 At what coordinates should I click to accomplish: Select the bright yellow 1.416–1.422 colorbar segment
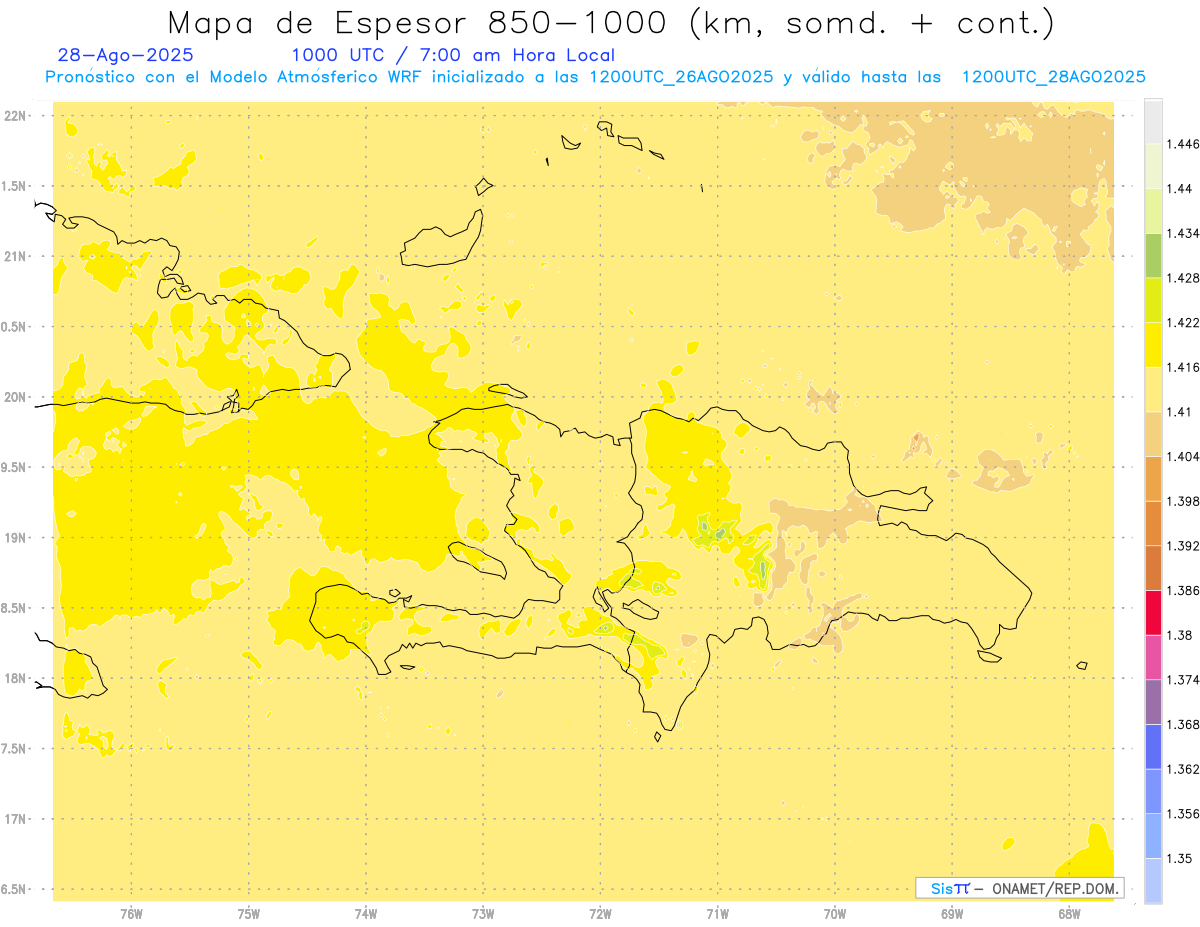(x=1153, y=345)
